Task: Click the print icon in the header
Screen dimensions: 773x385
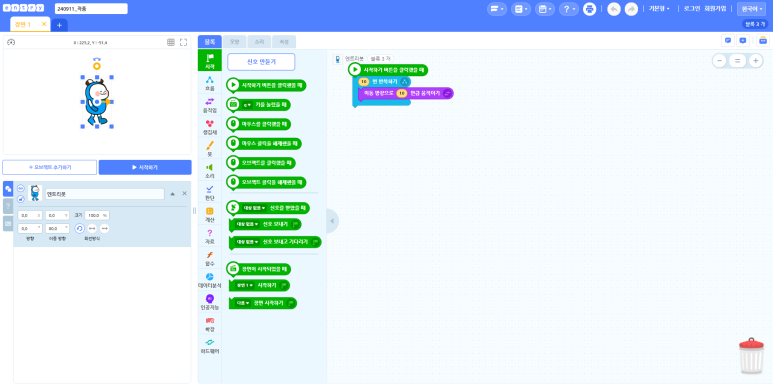Action: (x=590, y=9)
